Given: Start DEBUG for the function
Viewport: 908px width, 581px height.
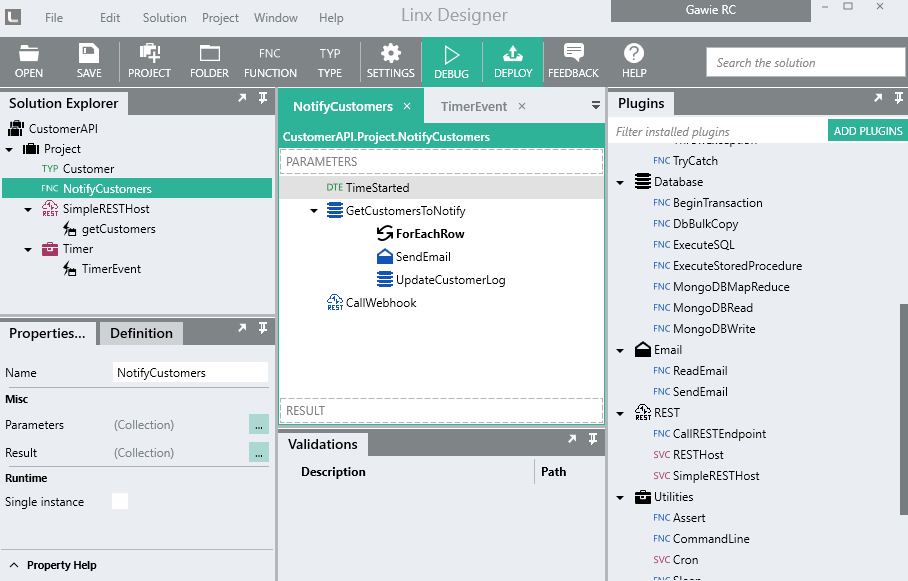Looking at the screenshot, I should [452, 62].
